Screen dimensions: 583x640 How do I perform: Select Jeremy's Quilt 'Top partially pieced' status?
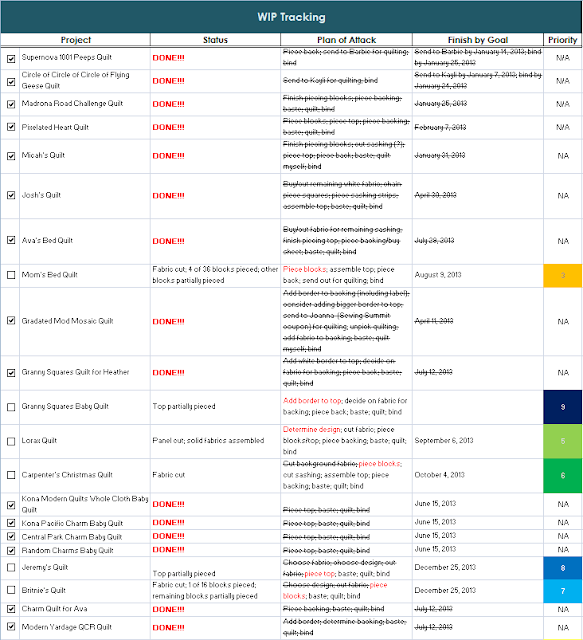pyautogui.click(x=215, y=568)
